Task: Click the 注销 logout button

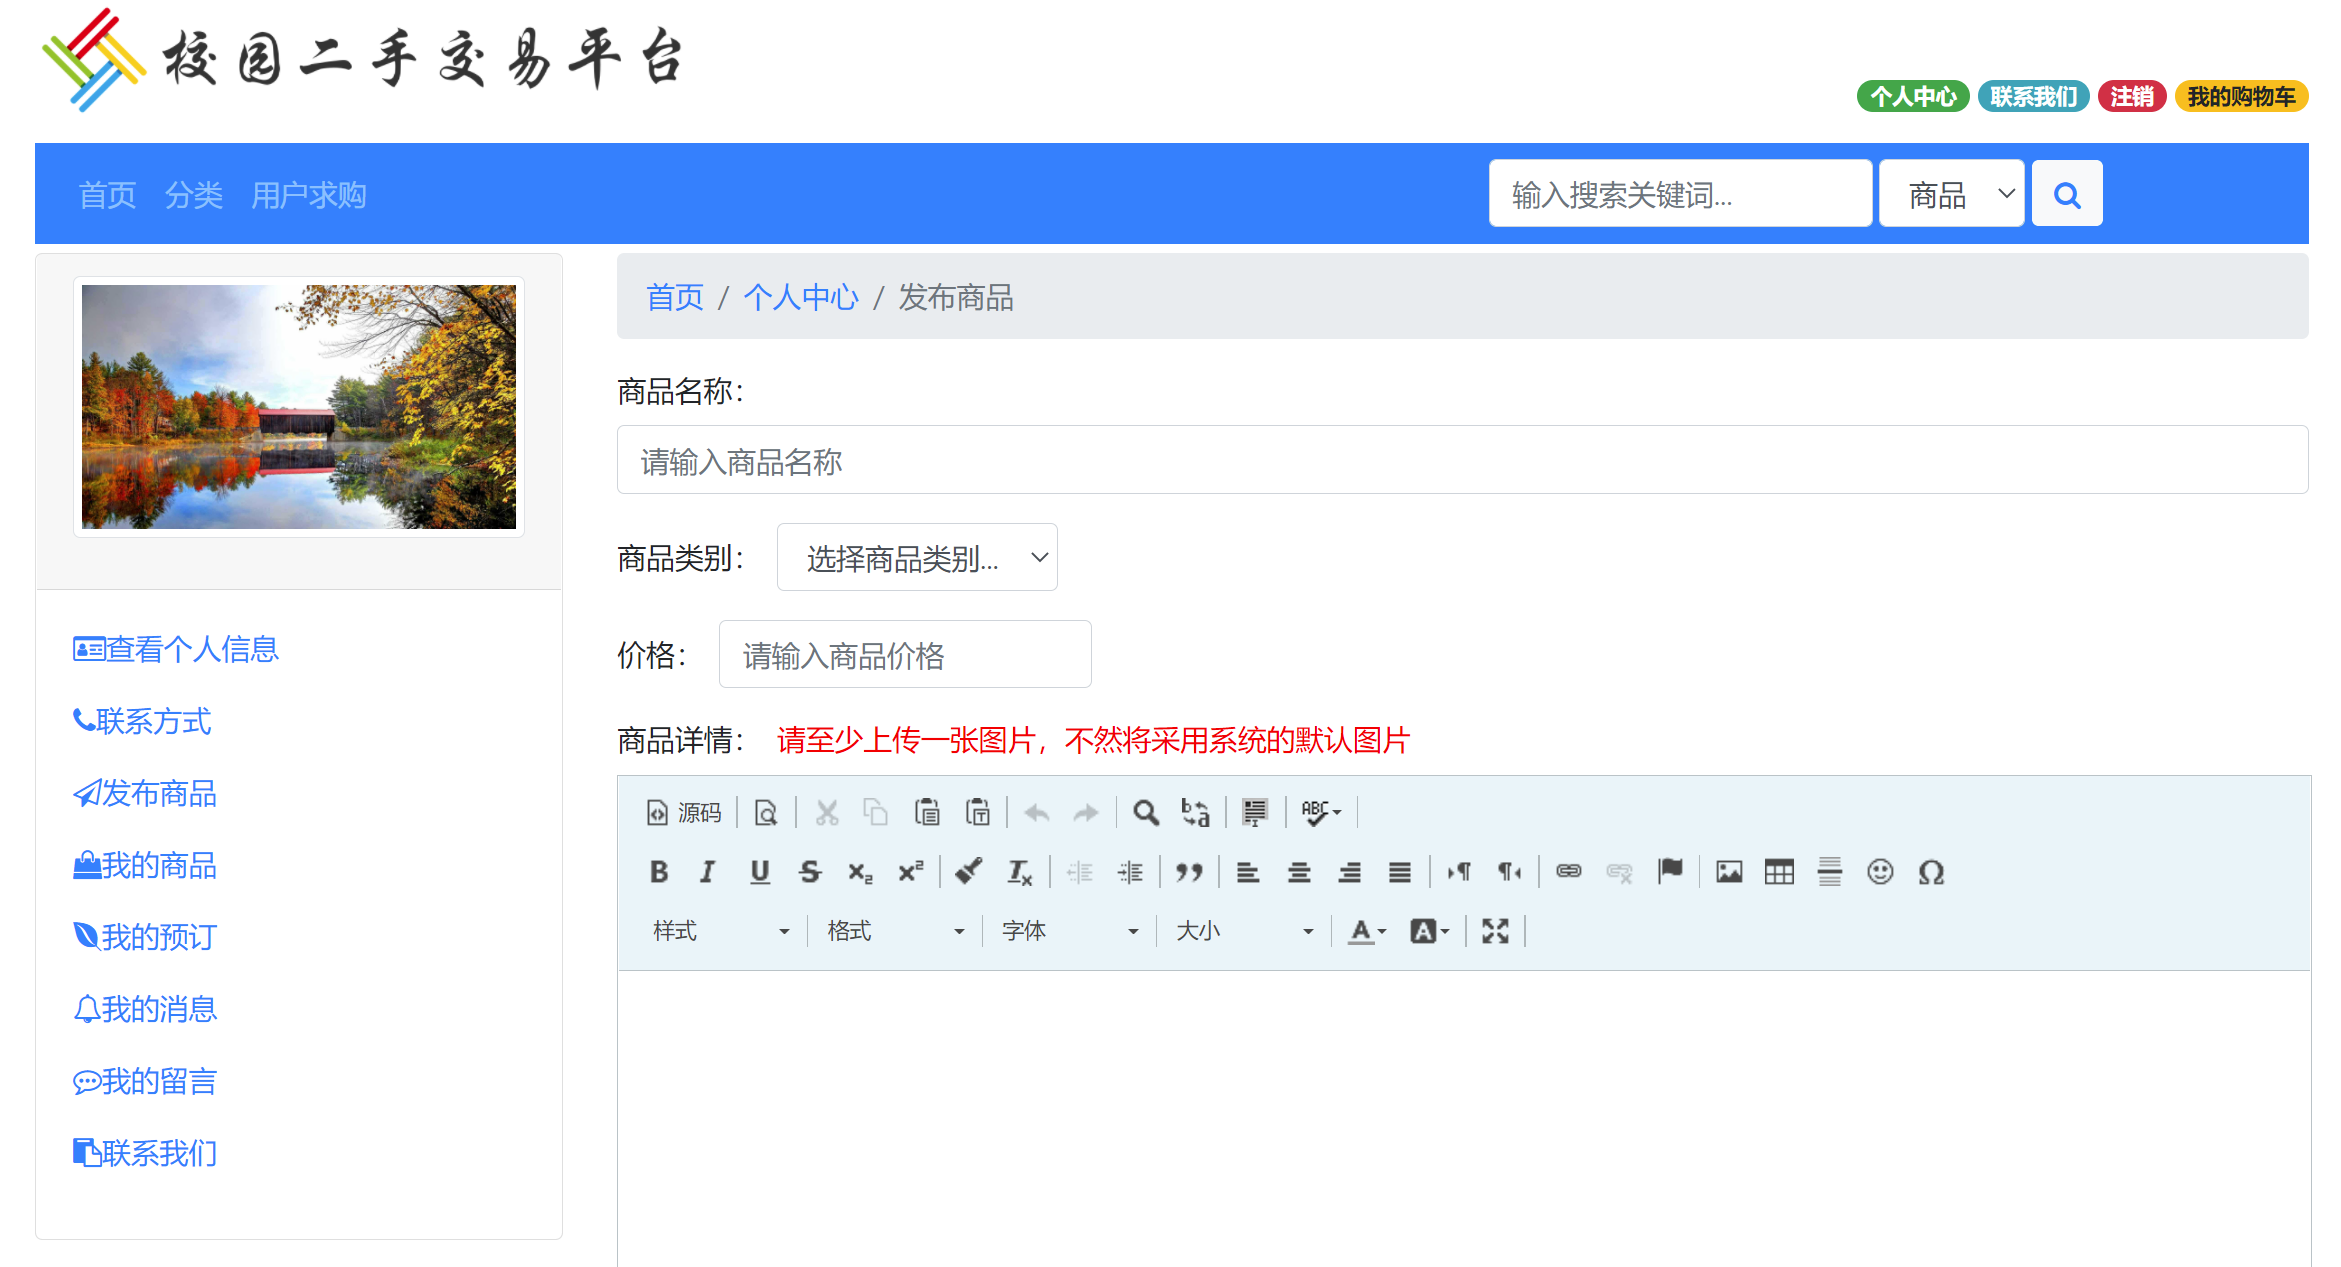Action: click(2131, 97)
